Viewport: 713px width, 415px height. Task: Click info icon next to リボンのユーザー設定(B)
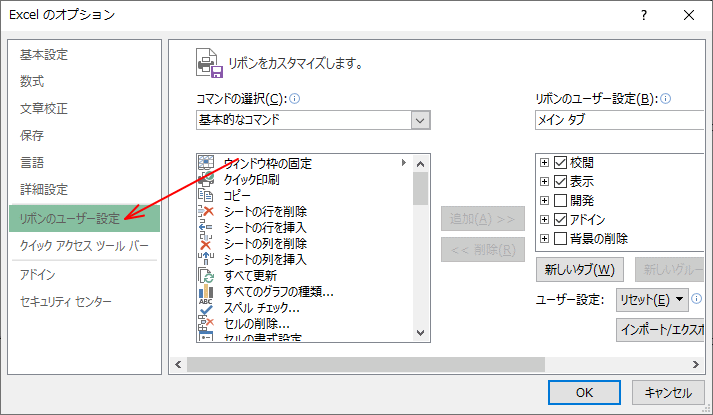(x=665, y=98)
